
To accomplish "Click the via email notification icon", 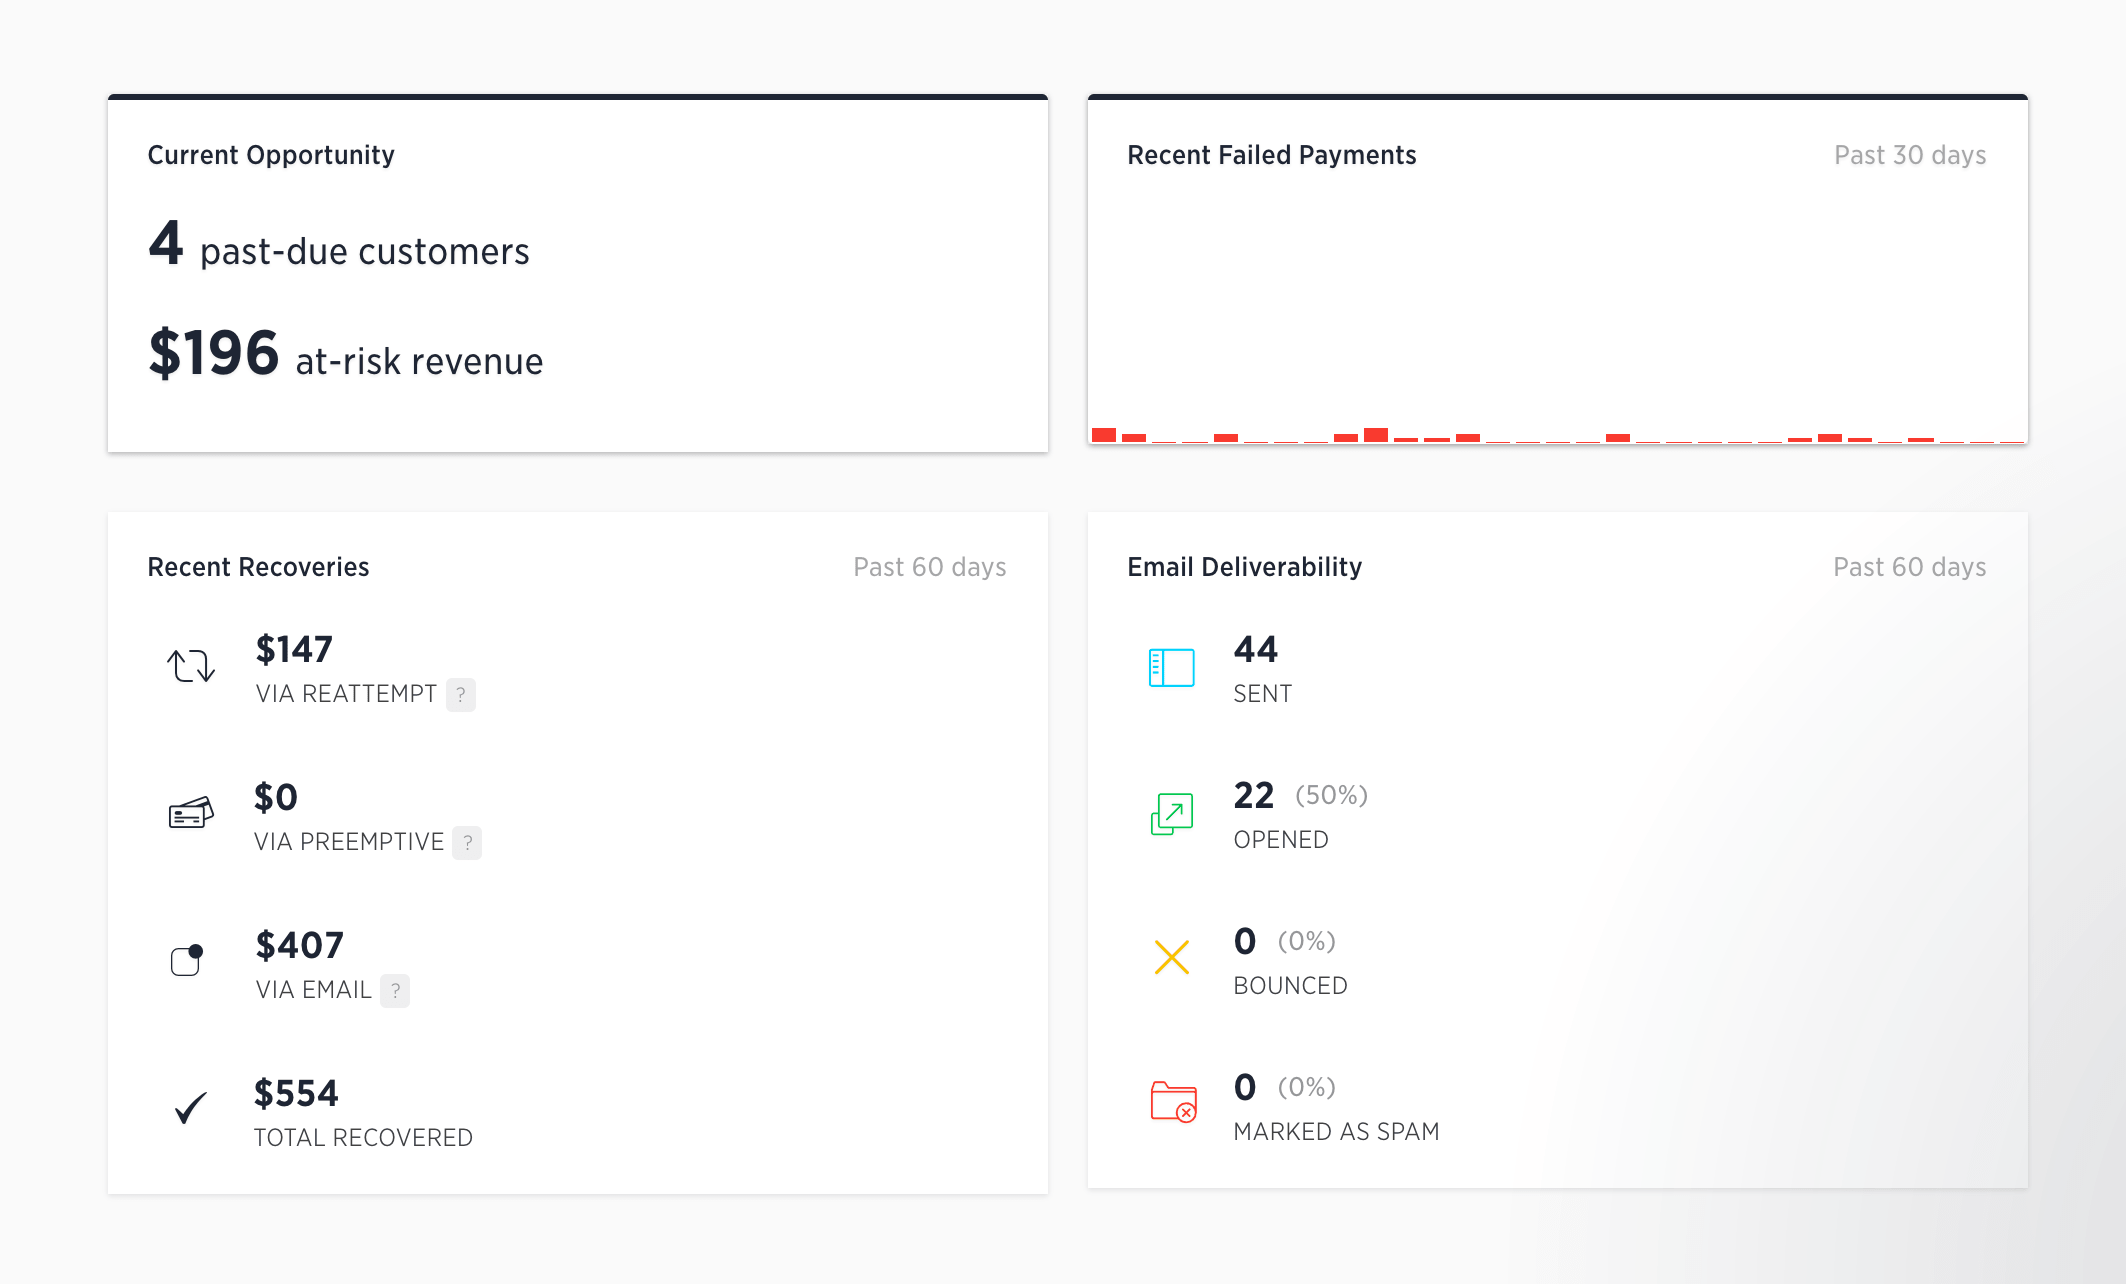I will pos(187,960).
